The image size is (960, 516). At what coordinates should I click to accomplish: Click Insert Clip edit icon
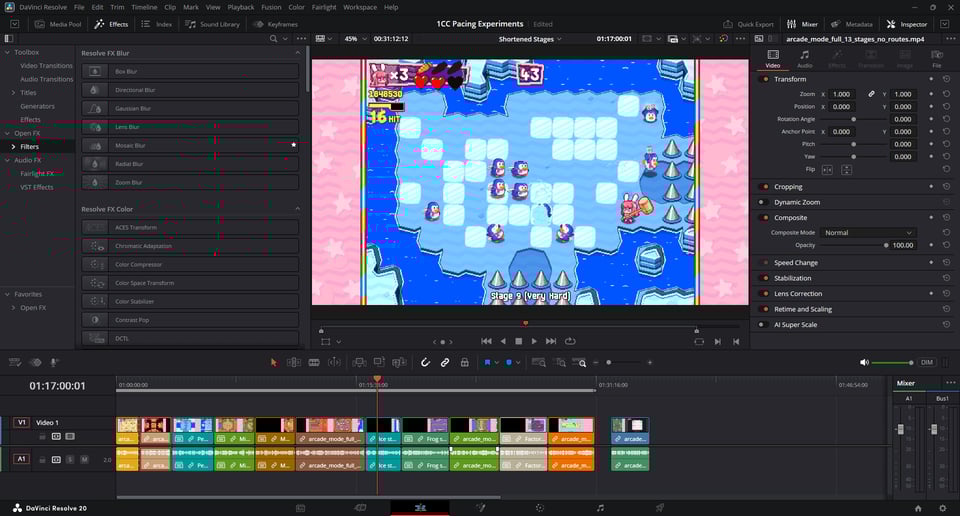pyautogui.click(x=359, y=362)
